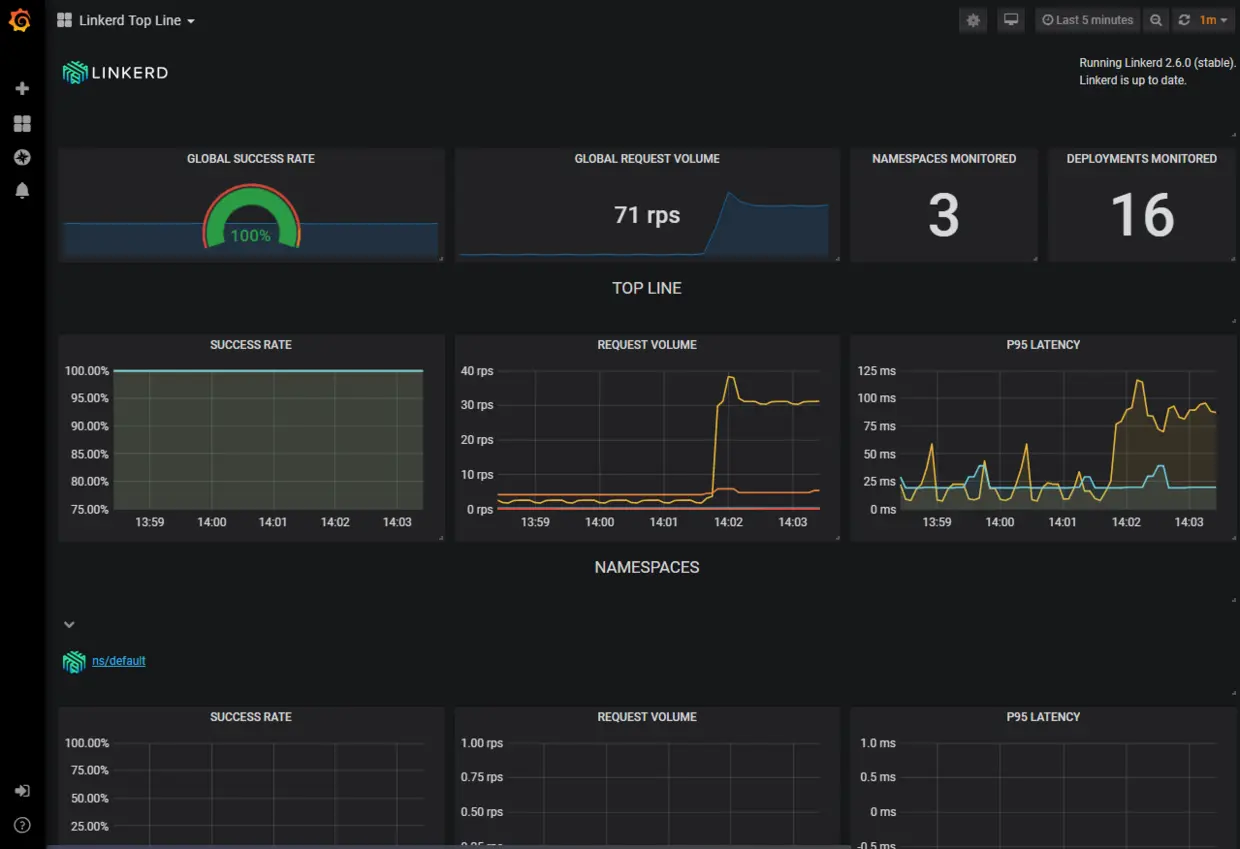Click the Create (plus) icon in sidebar
The width and height of the screenshot is (1240, 849).
[x=21, y=87]
